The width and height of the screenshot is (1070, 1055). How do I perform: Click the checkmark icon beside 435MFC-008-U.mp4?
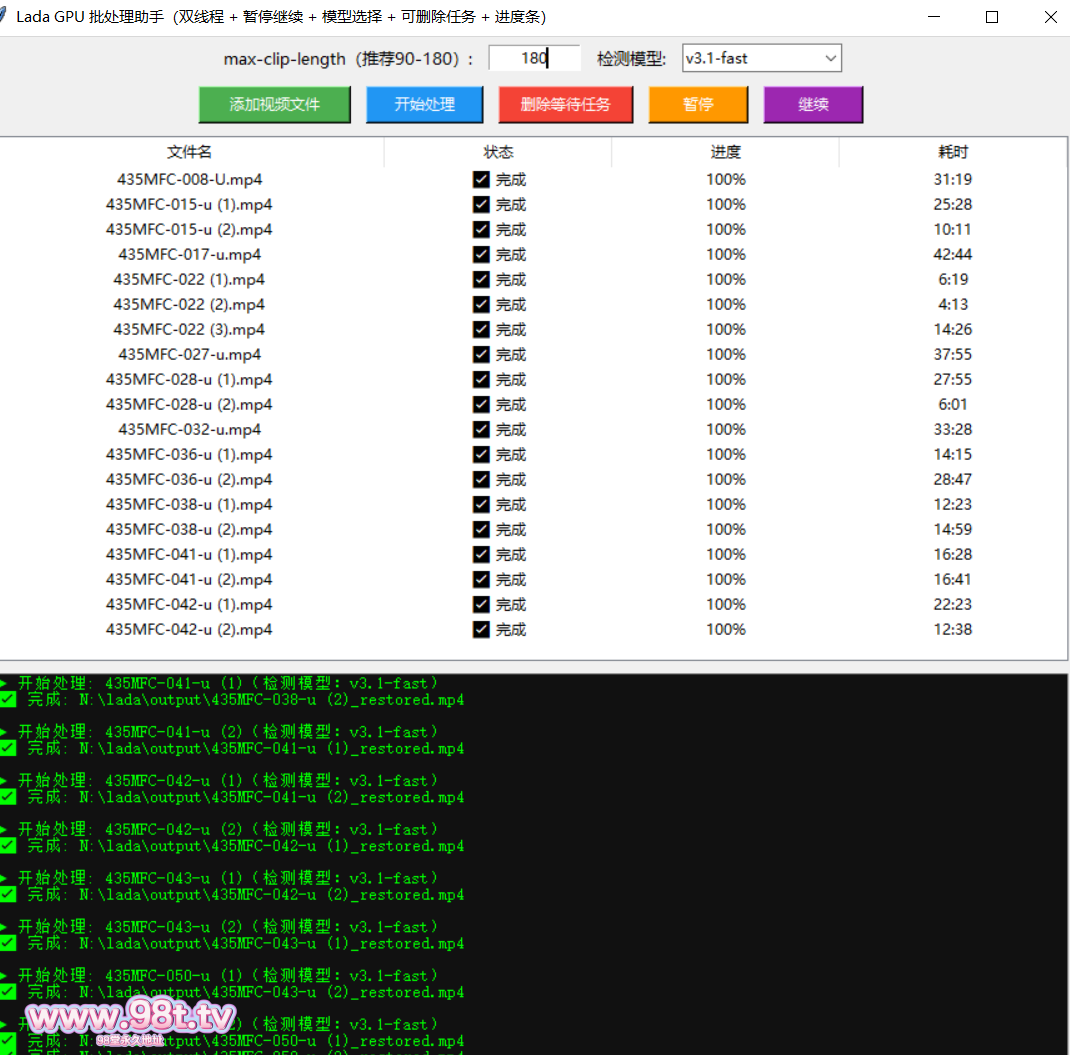coord(481,180)
